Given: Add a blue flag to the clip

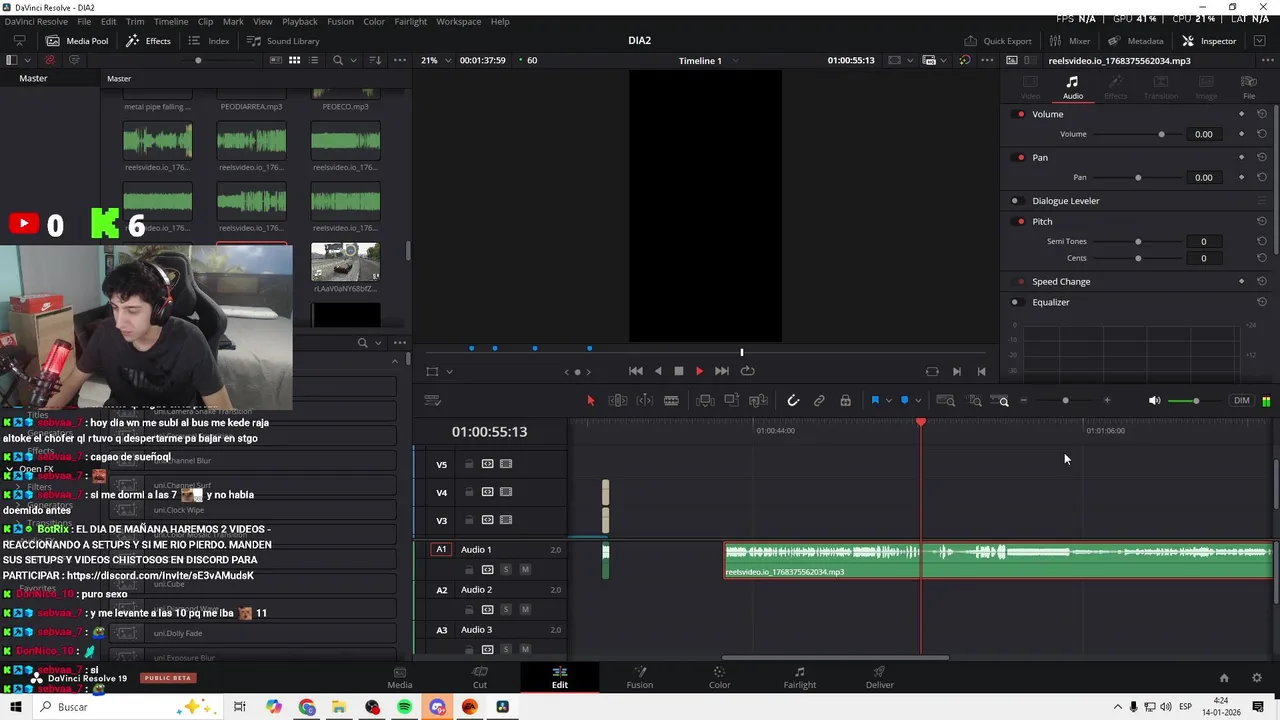Looking at the screenshot, I should click(x=874, y=401).
